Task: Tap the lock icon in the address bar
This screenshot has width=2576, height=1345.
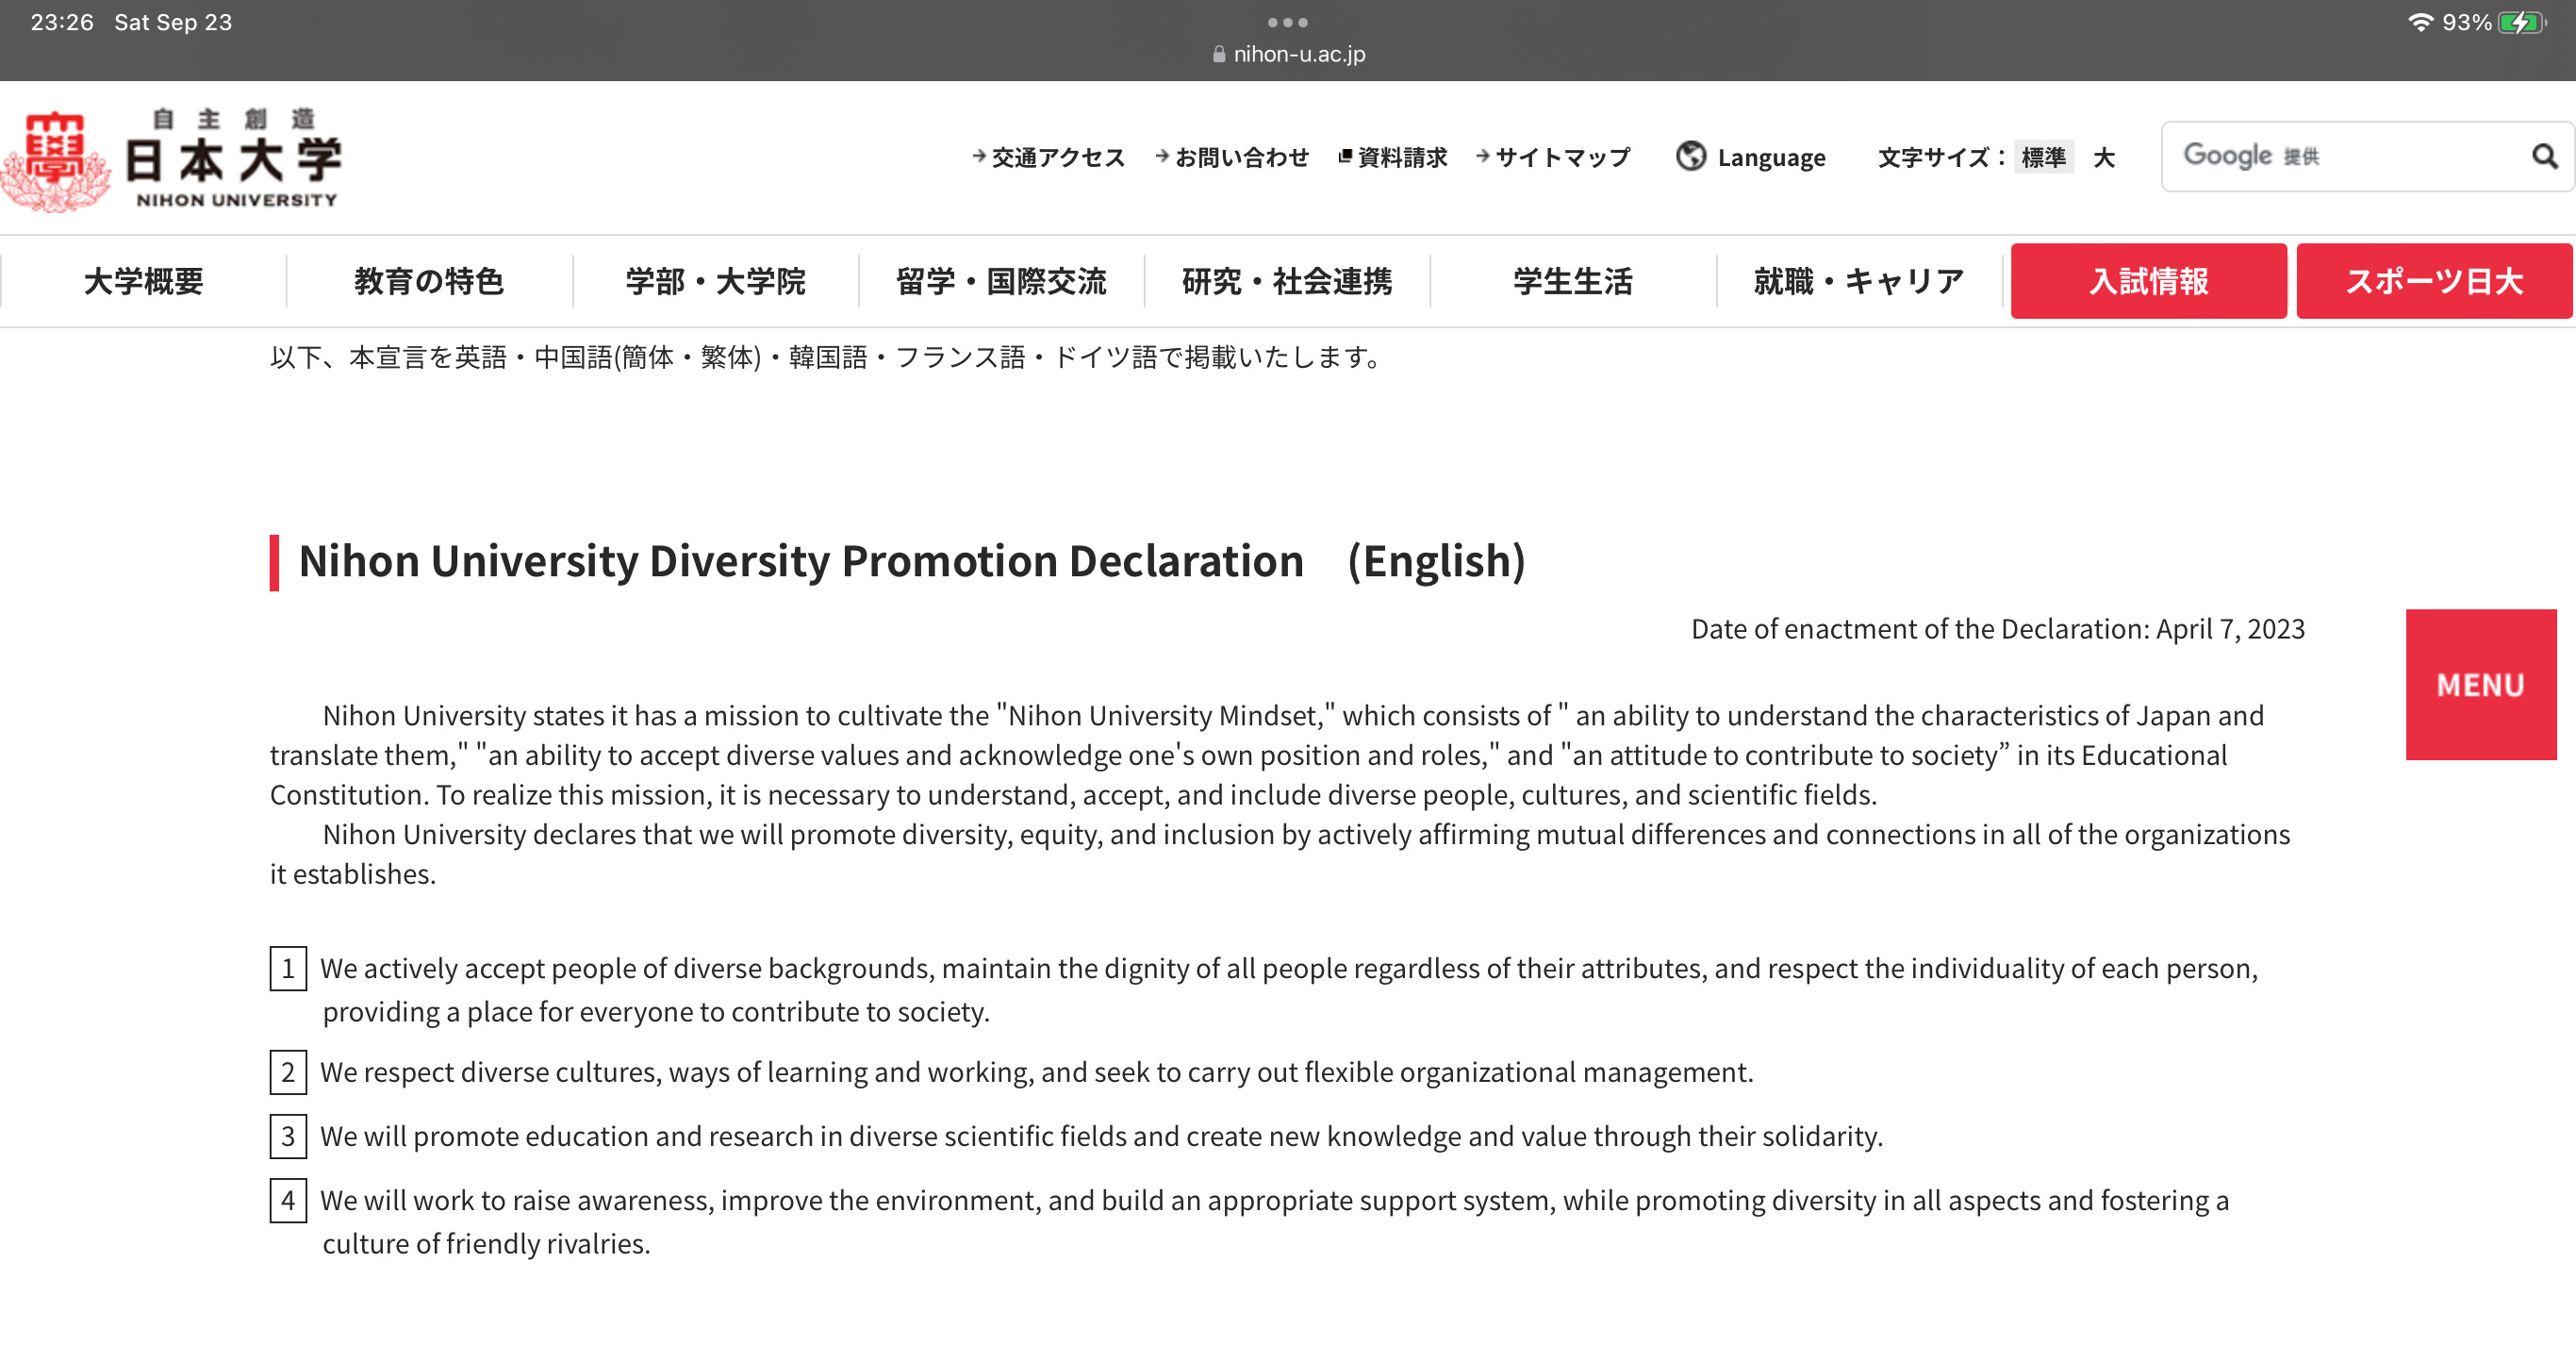Action: click(x=1218, y=54)
